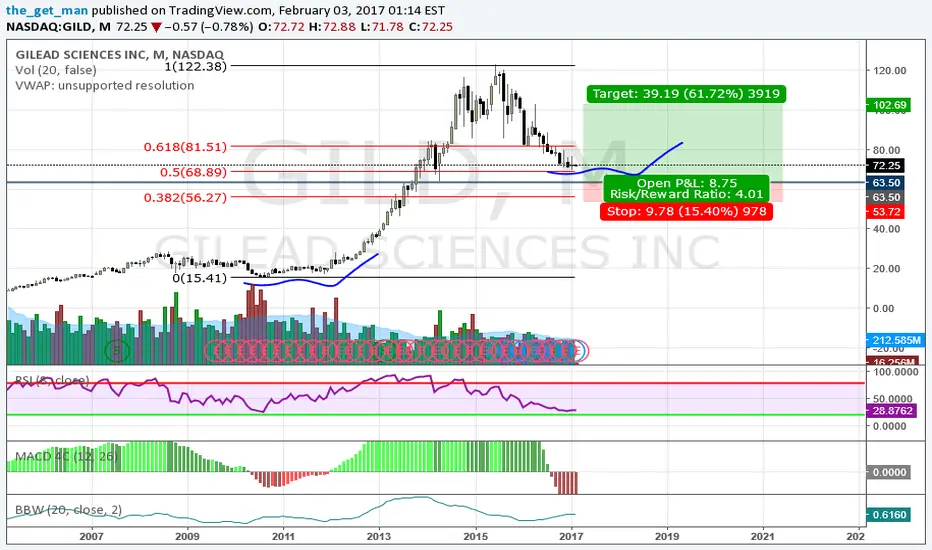Click the Open P&L 8.75 box

tap(687, 188)
